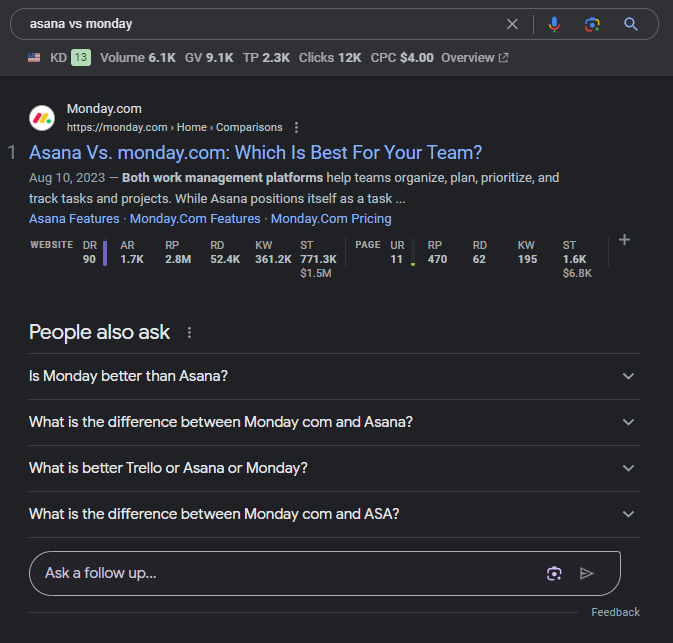Image resolution: width=673 pixels, height=643 pixels.
Task: Open the three-dot menu beside monday.com URL
Action: 296,127
